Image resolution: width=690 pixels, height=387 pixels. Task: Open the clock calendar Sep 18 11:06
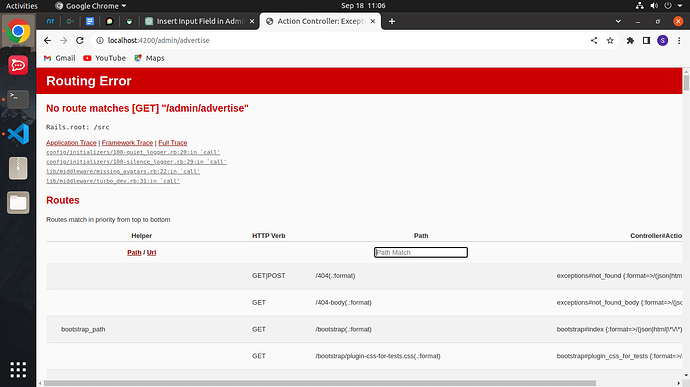(x=363, y=6)
